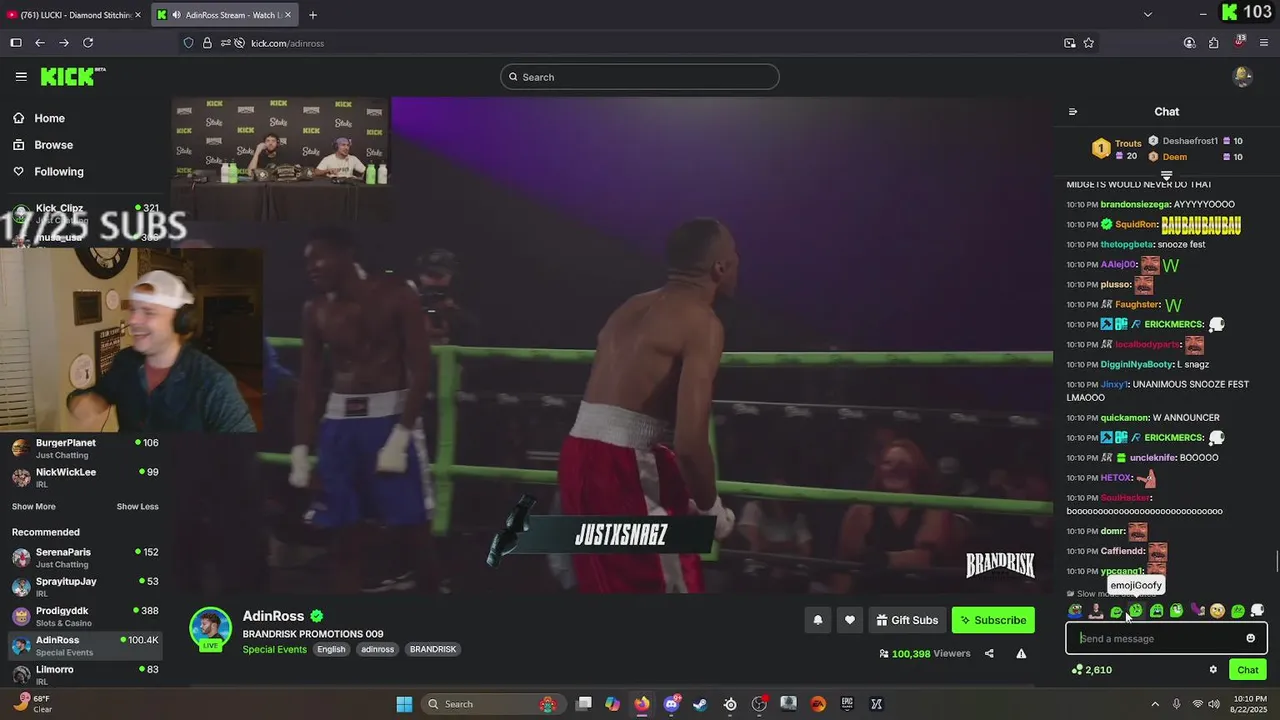Mute the AdinRoss Stream tab audio
The image size is (1280, 720).
coord(176,15)
